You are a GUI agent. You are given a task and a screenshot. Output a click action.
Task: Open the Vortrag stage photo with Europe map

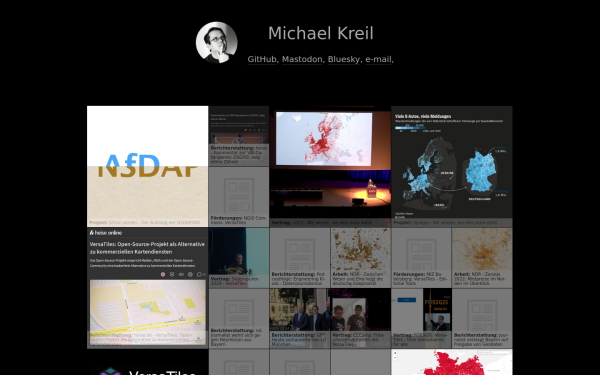(x=330, y=166)
